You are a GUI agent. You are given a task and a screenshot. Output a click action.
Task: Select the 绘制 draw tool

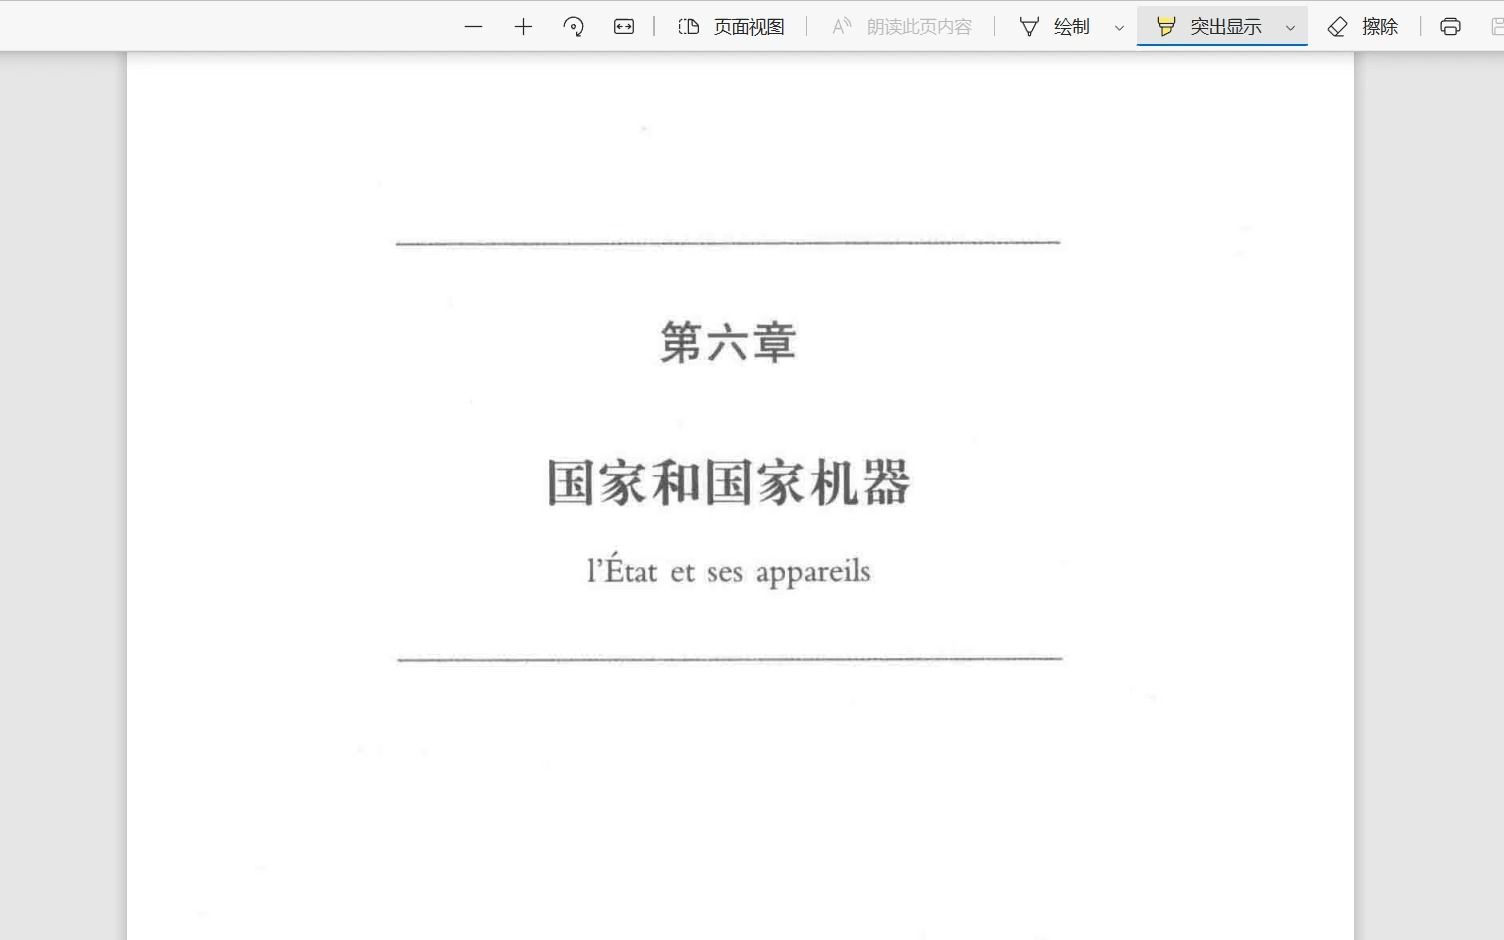pos(1054,27)
